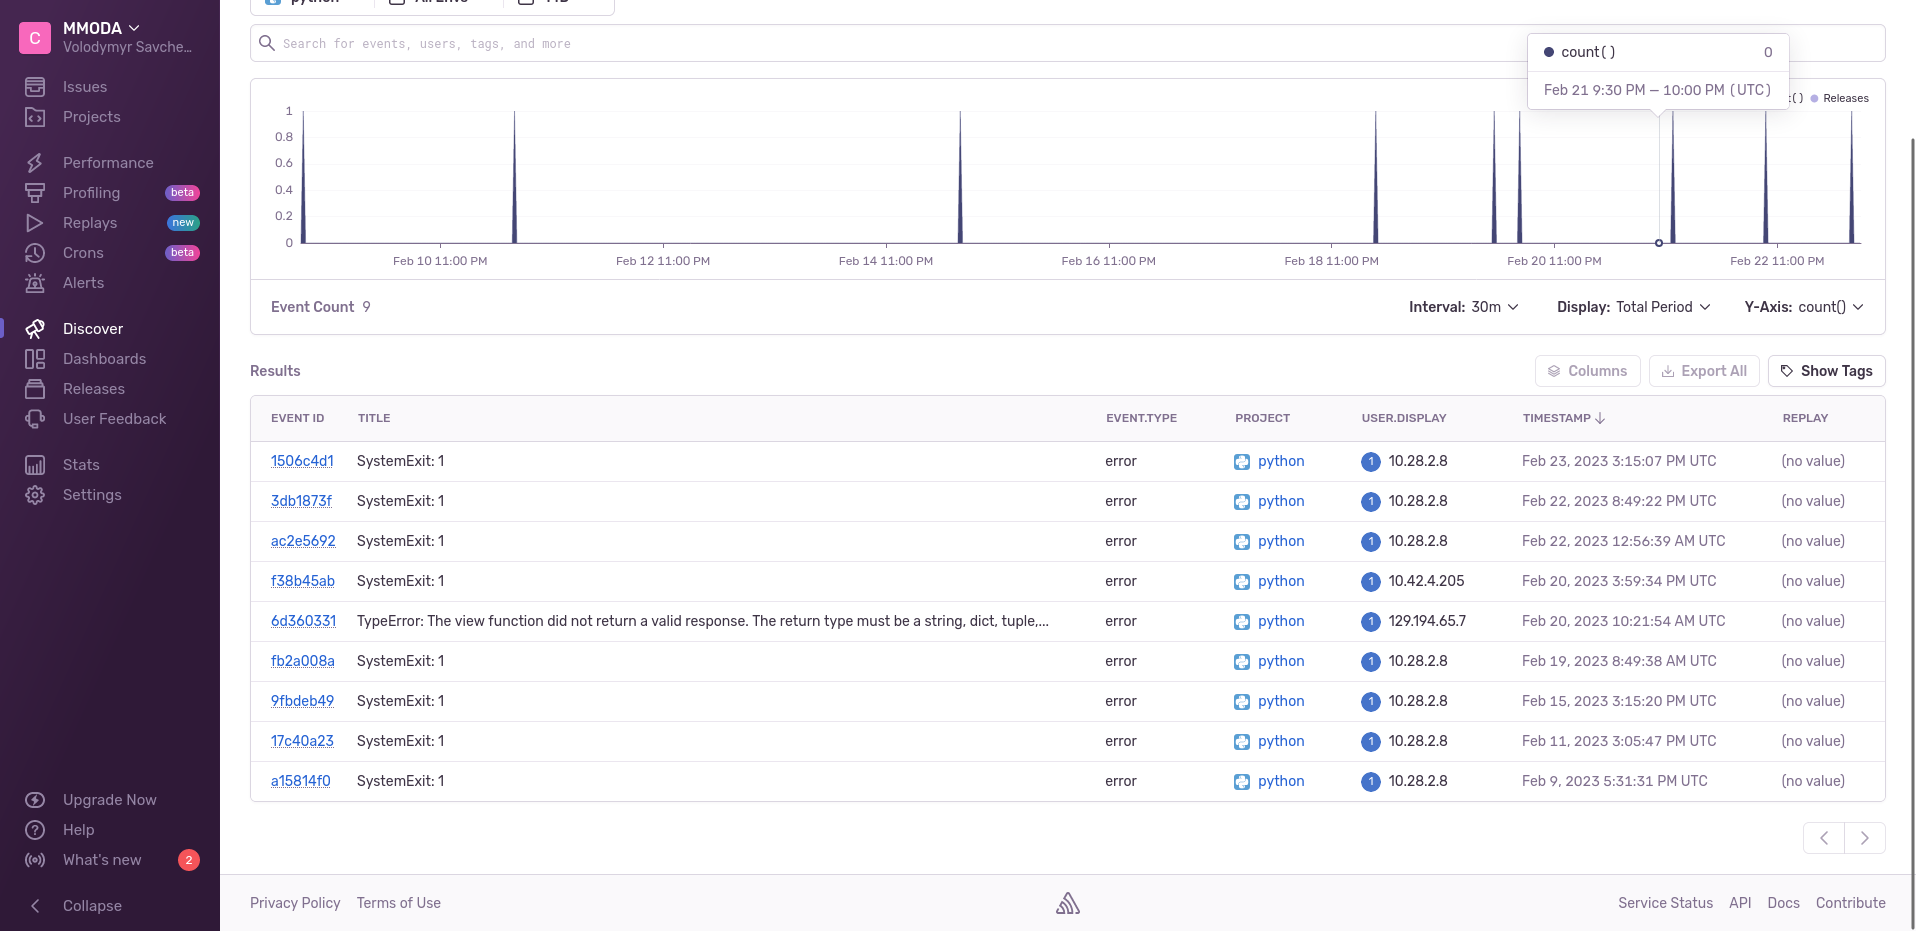
Task: Toggle the Show Tags display
Action: coord(1826,371)
